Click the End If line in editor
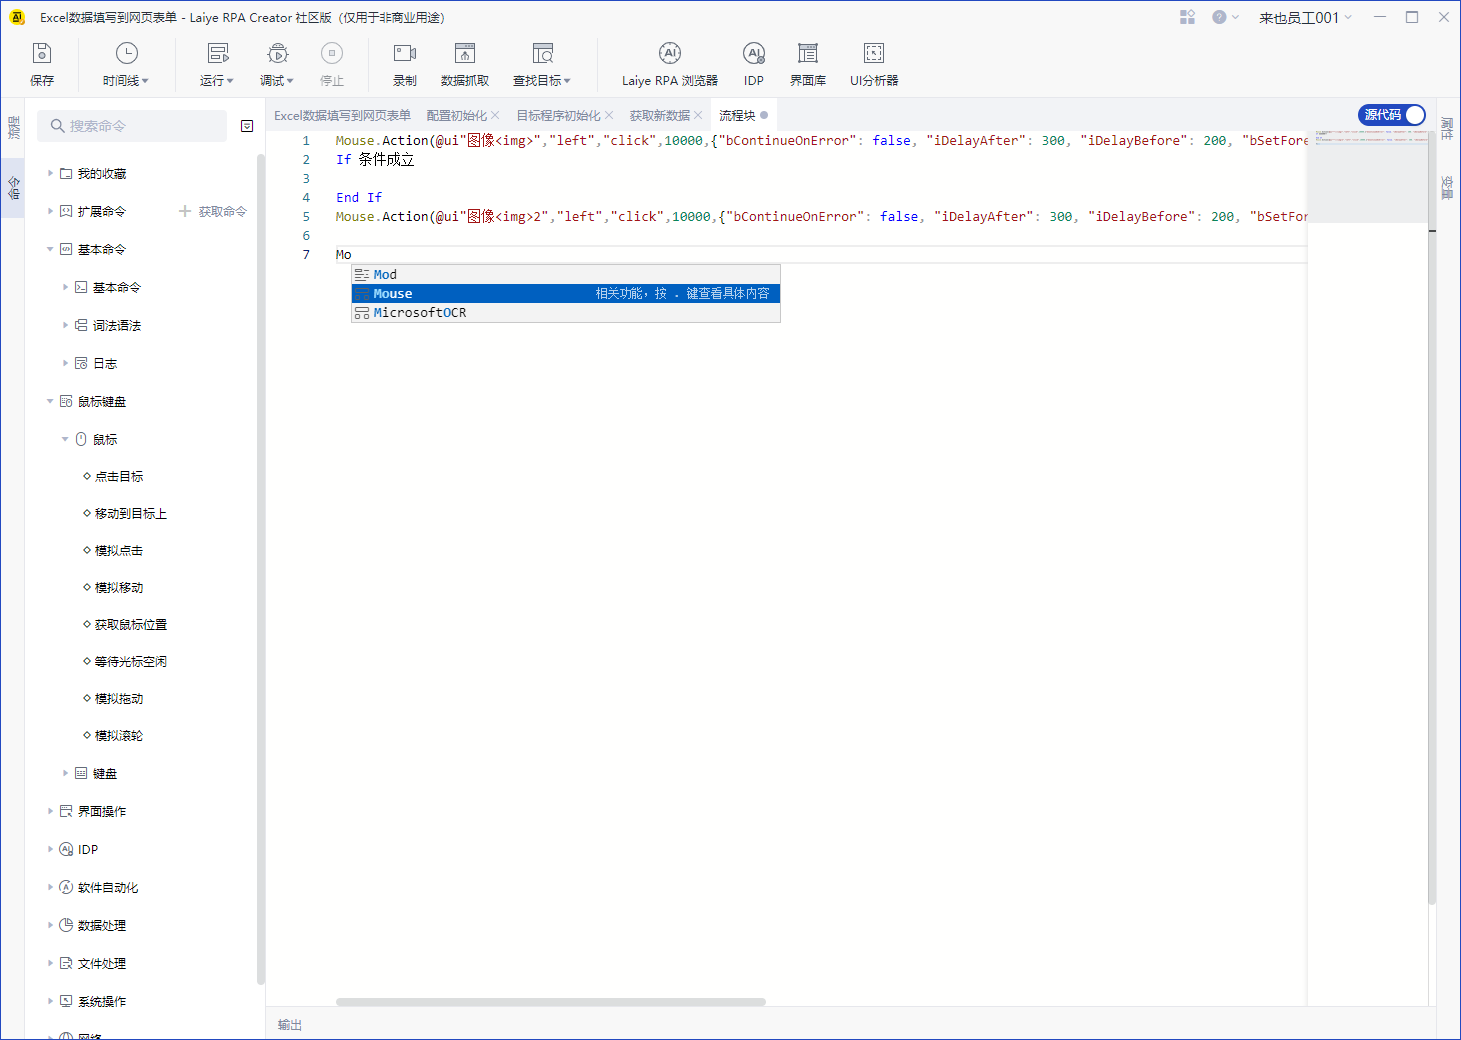The image size is (1461, 1040). (359, 197)
